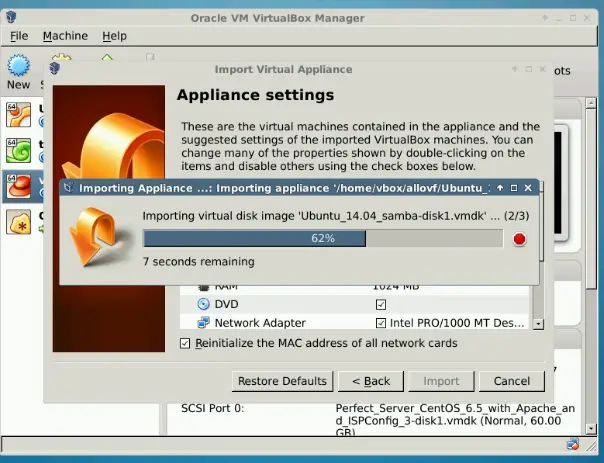Open the Help menu
The height and width of the screenshot is (463, 604).
[x=114, y=36]
